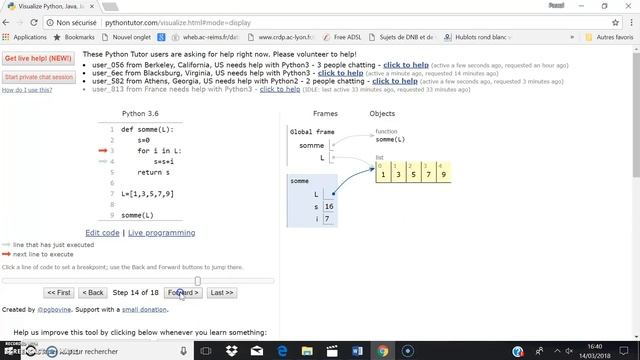This screenshot has width=640, height=360.
Task: Open the Live programming link
Action: click(x=162, y=233)
